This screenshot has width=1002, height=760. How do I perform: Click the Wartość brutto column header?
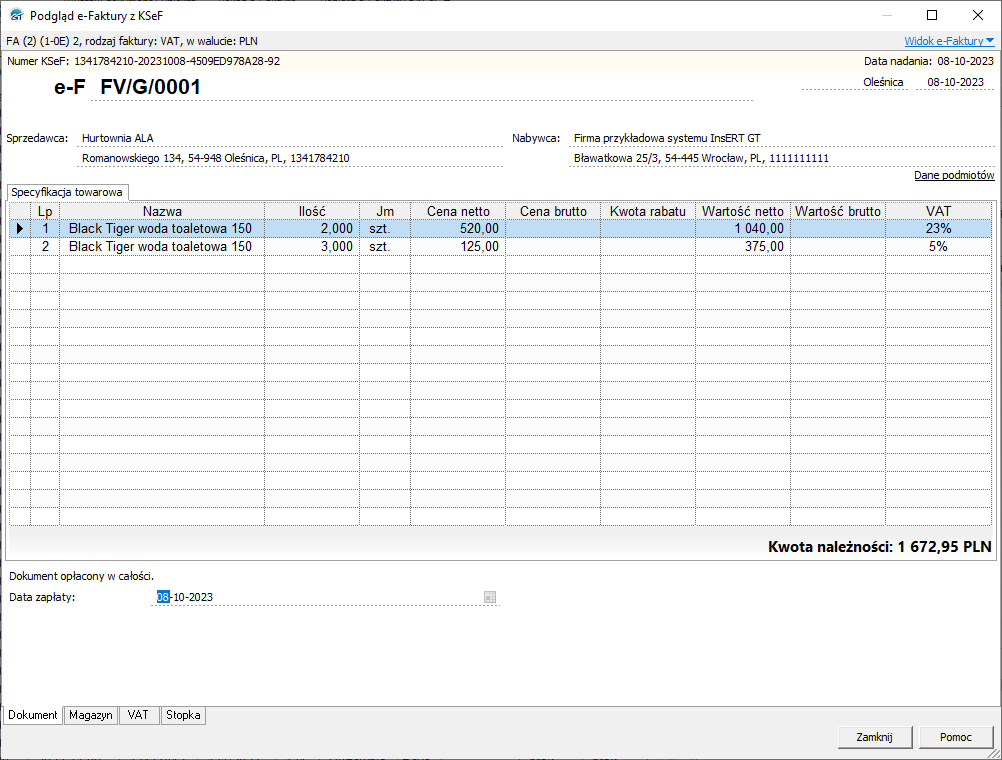pyautogui.click(x=838, y=211)
